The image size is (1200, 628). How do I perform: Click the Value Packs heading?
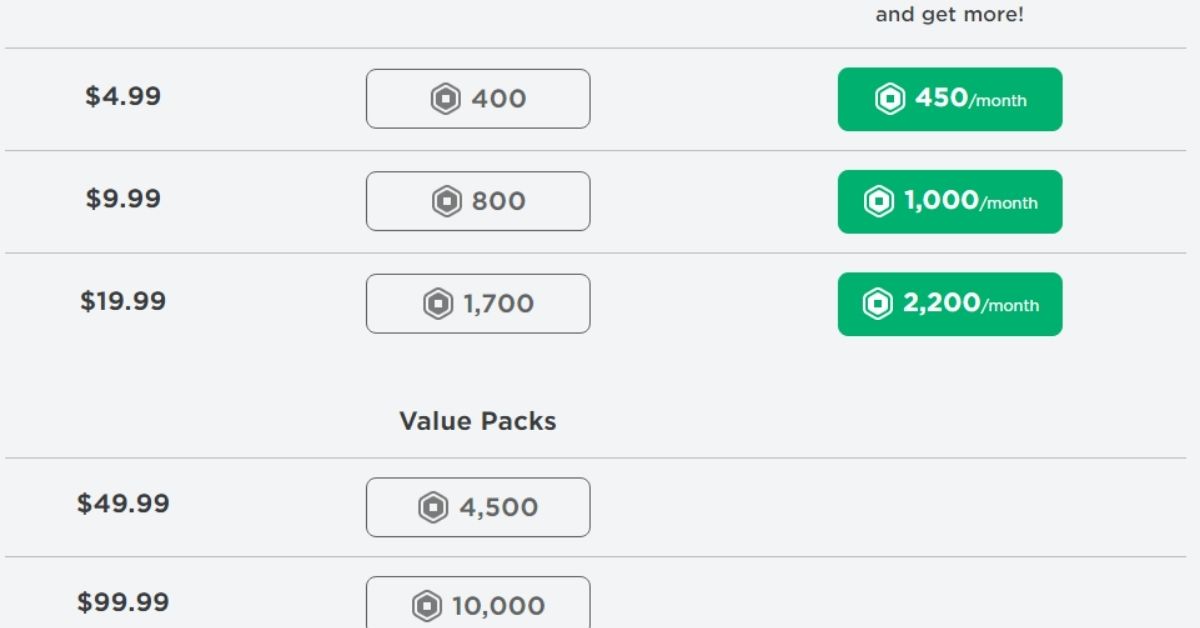coord(477,421)
